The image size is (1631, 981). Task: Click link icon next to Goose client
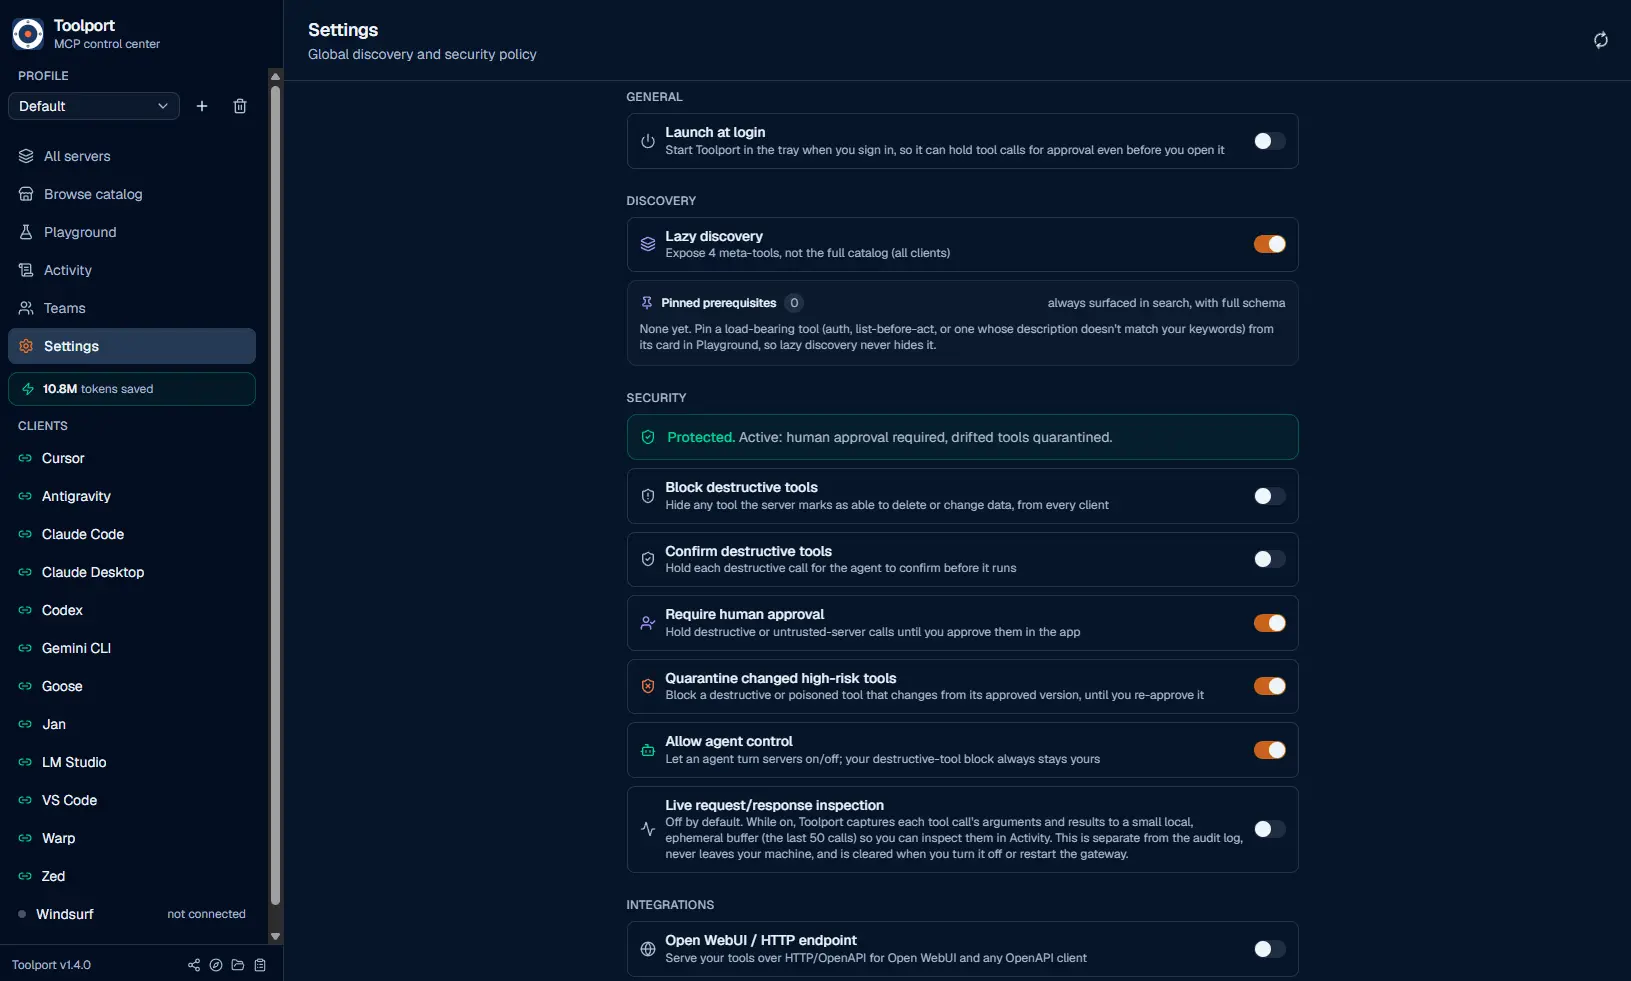click(x=25, y=686)
